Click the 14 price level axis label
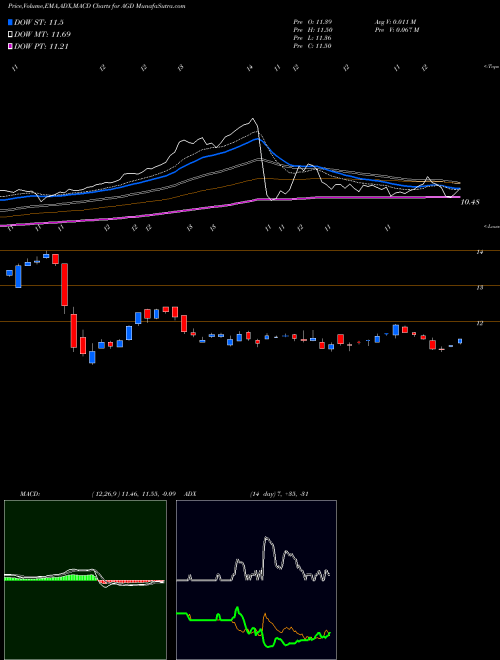Screen dimensions: 500x660 (x=479, y=252)
